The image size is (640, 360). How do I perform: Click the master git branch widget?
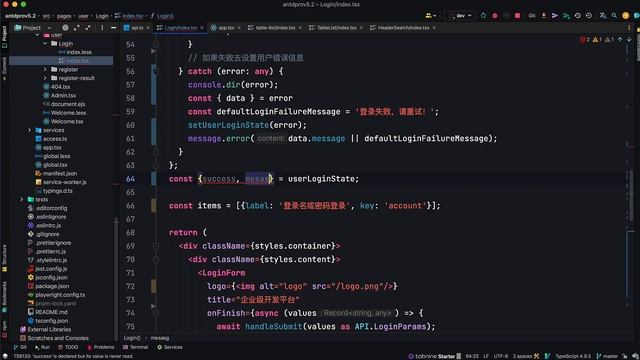[607, 356]
